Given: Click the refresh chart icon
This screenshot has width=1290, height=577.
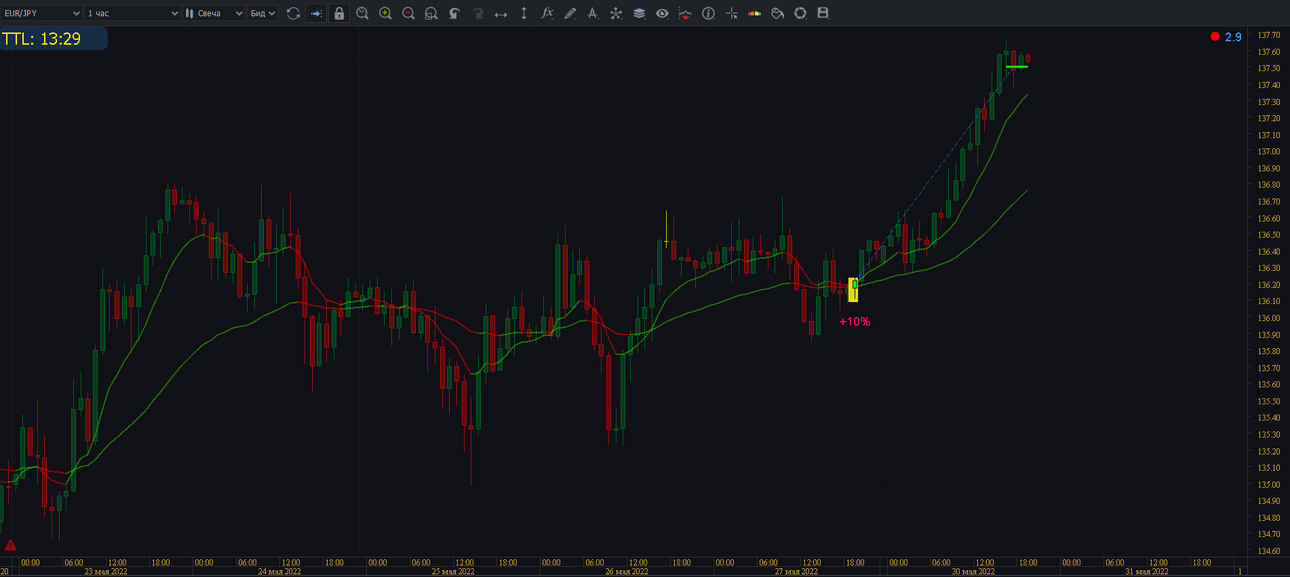Looking at the screenshot, I should pos(293,13).
